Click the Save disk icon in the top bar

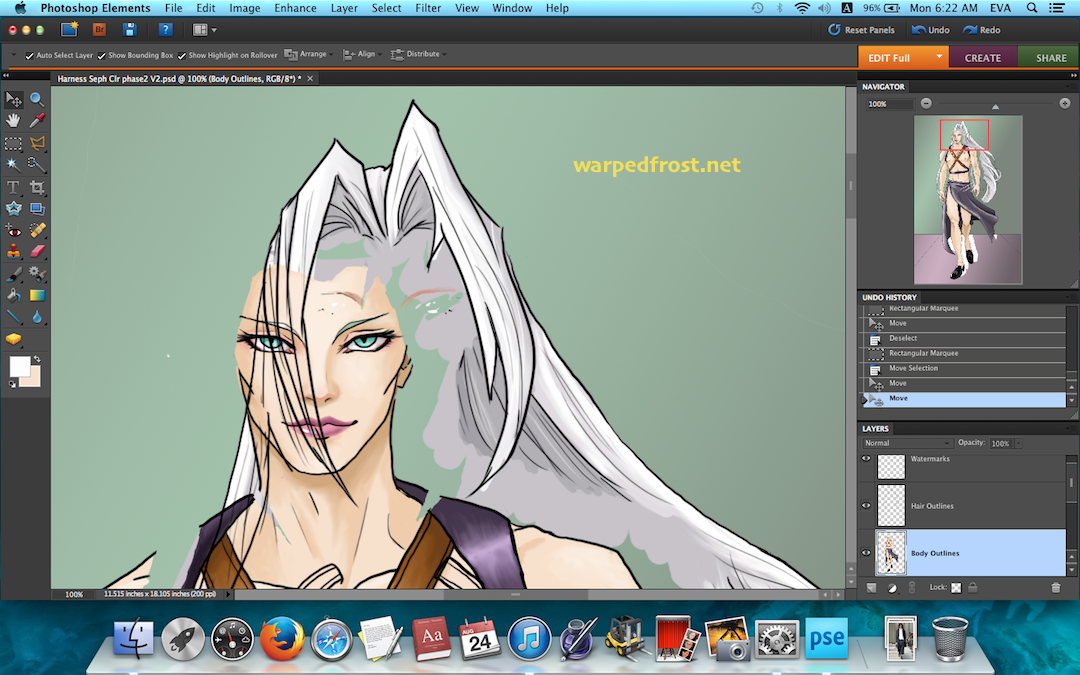click(x=129, y=30)
